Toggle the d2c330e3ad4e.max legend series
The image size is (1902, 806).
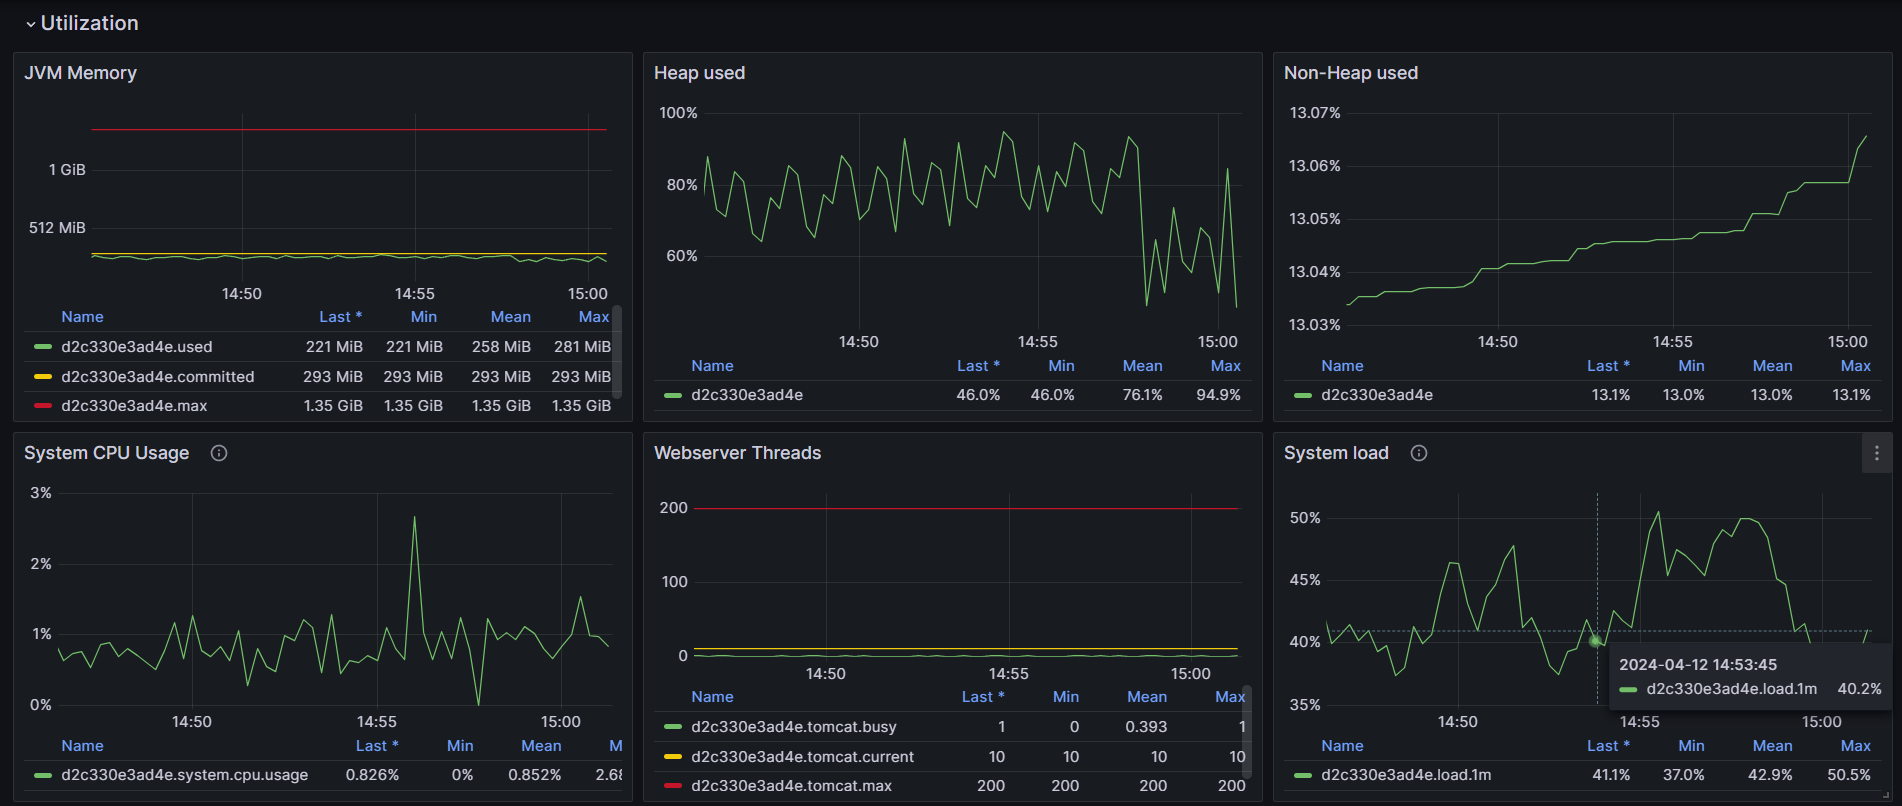tap(134, 406)
